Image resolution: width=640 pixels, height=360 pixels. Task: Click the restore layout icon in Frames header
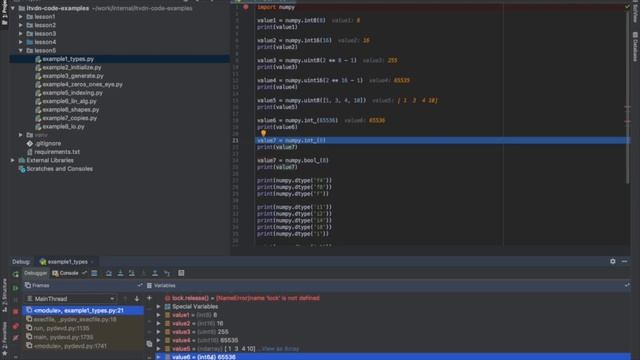[x=140, y=285]
